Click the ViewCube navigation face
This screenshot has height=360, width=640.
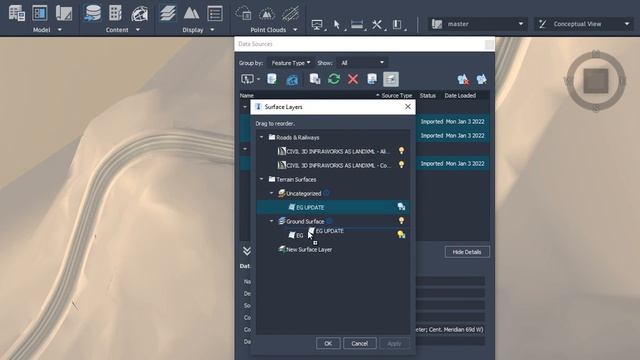pyautogui.click(x=596, y=81)
